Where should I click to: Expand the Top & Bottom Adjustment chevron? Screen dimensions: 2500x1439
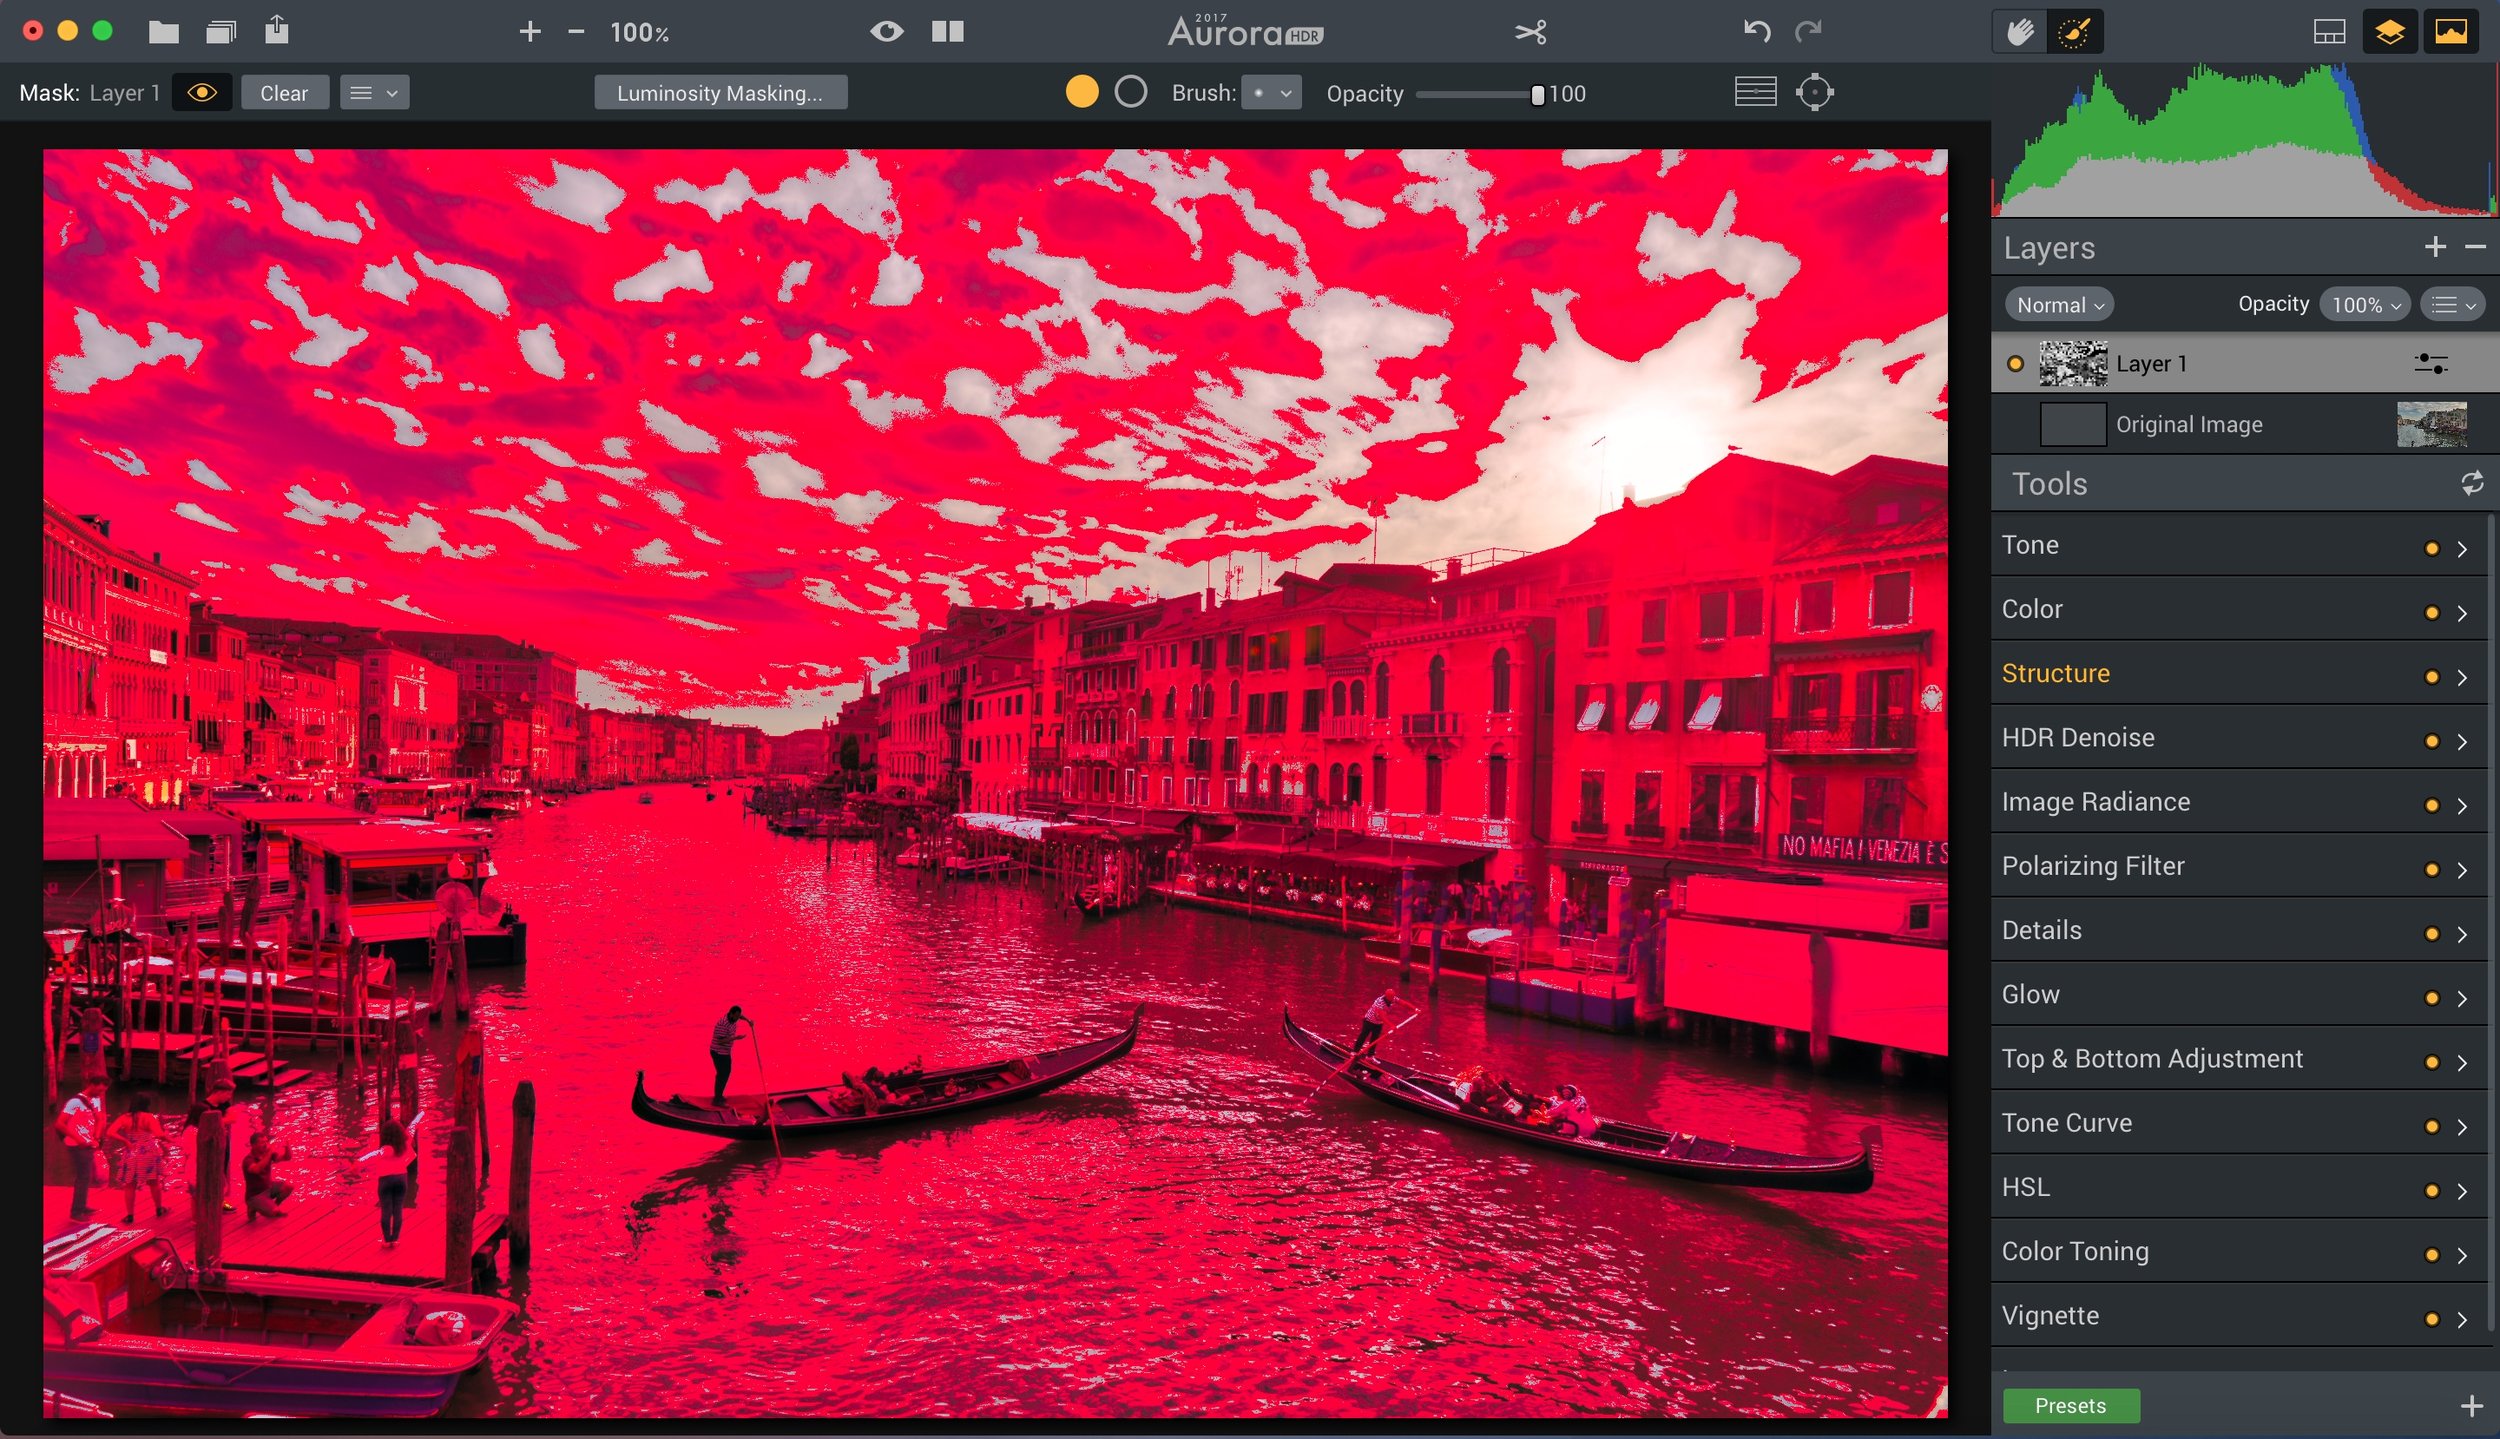[x=2462, y=1062]
